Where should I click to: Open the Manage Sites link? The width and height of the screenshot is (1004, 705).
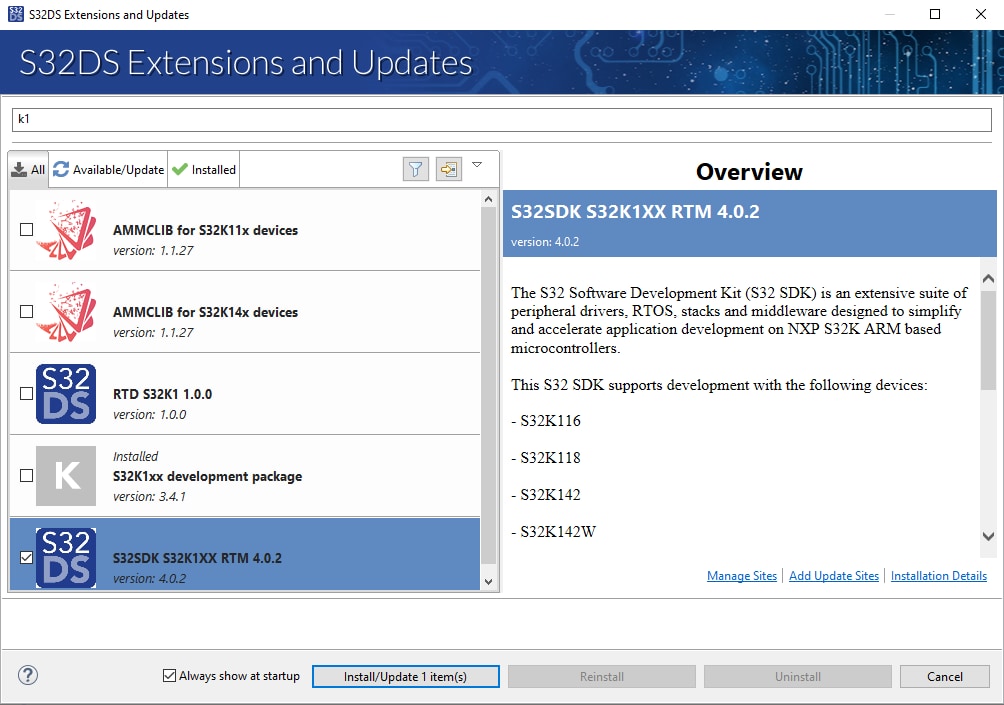point(741,576)
